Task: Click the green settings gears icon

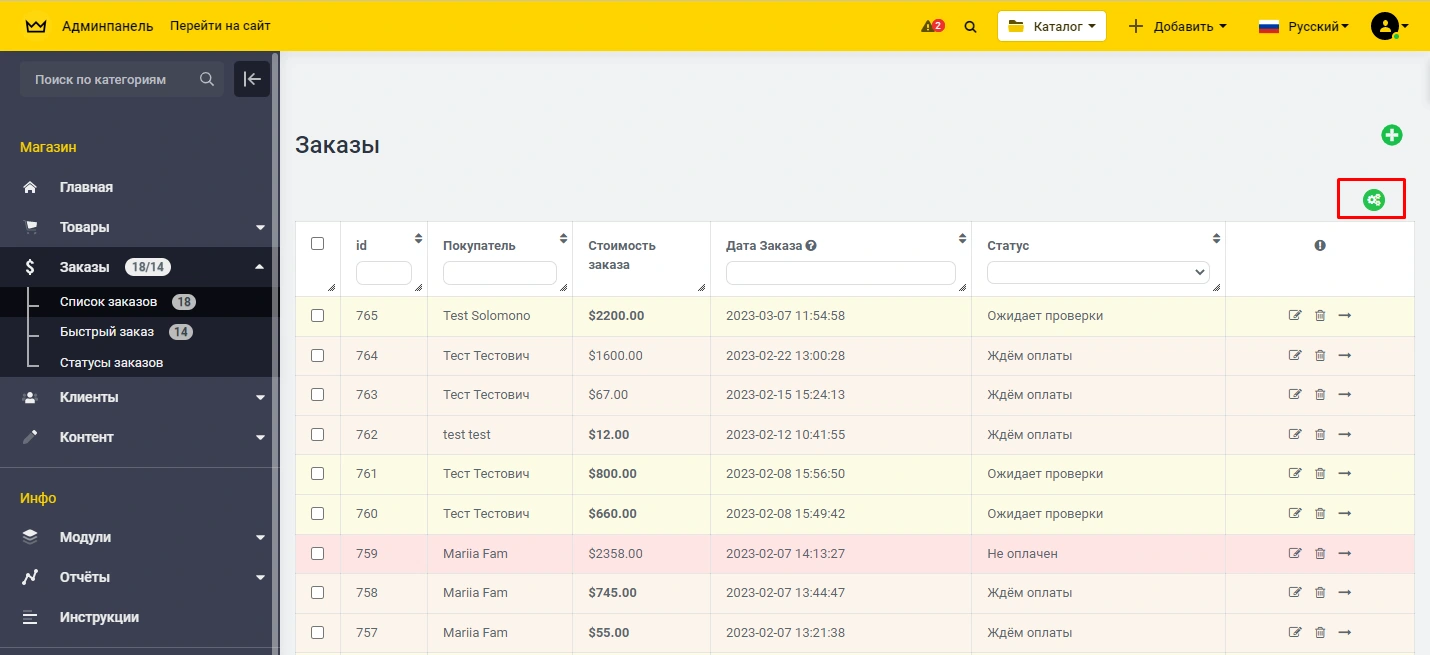Action: [x=1374, y=200]
